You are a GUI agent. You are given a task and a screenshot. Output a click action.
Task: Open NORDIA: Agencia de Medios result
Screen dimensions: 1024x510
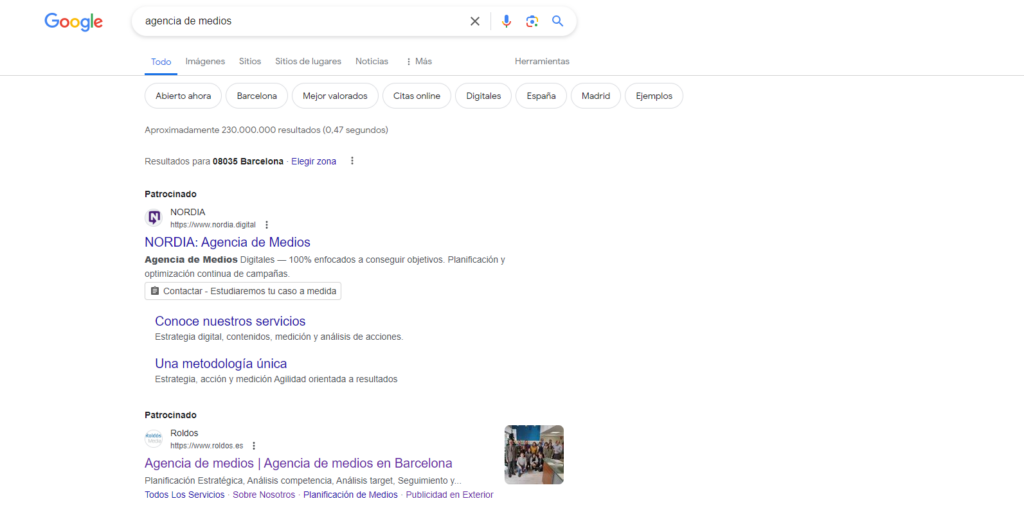coord(227,242)
